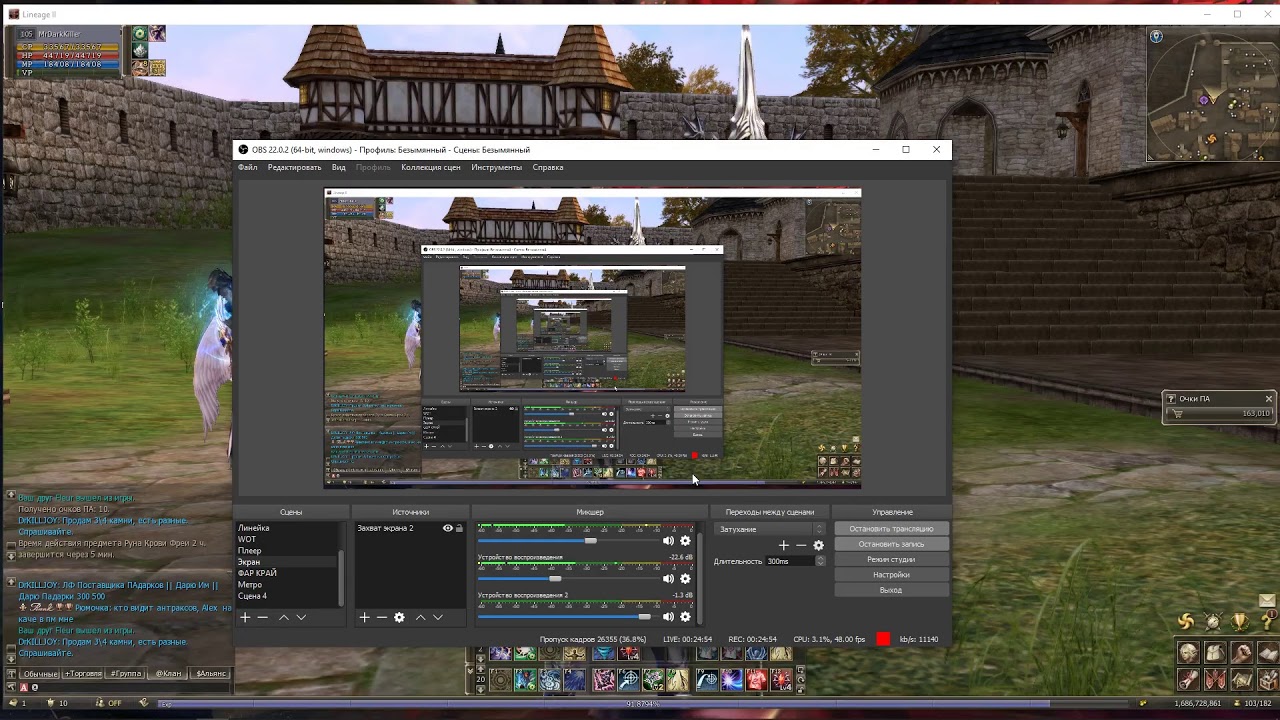Open settings gear for first mixer channel
This screenshot has height=720, width=1280.
(x=685, y=541)
